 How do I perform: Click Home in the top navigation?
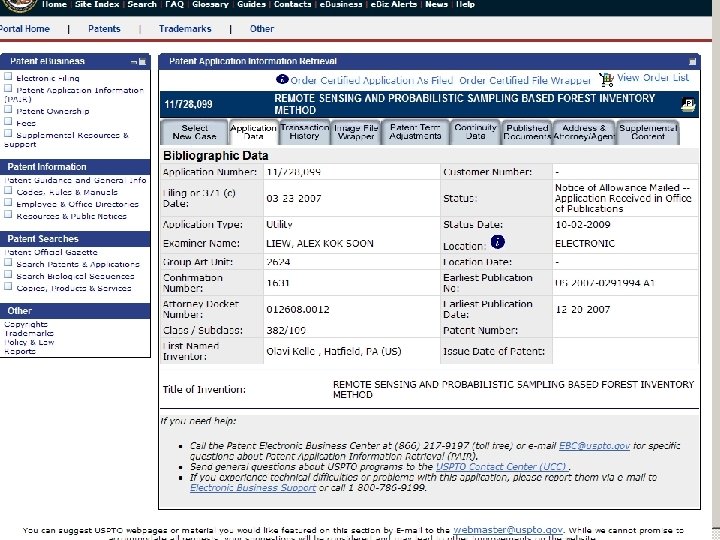pyautogui.click(x=54, y=5)
